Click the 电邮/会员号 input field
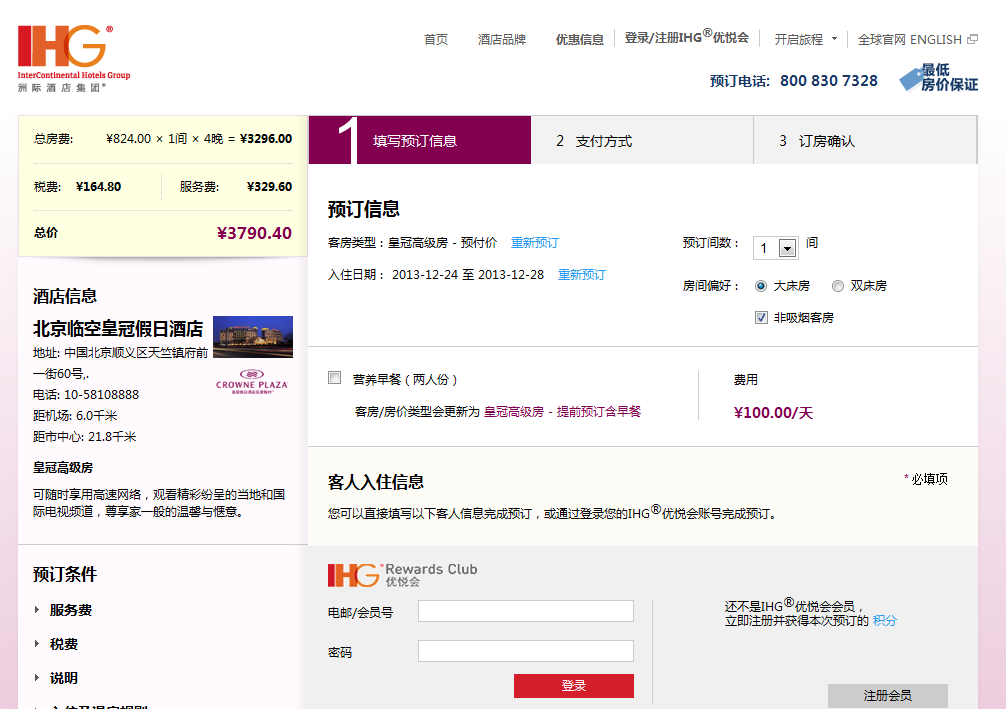 (525, 611)
